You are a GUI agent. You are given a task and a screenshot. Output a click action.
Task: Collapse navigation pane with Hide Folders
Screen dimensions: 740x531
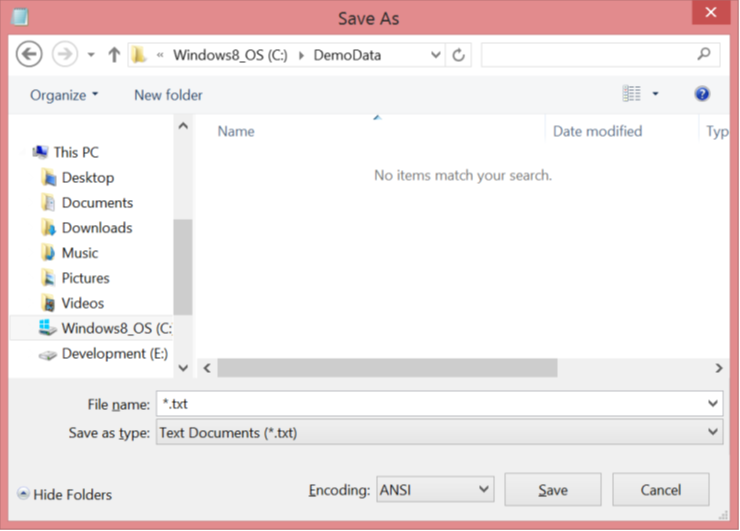[64, 494]
